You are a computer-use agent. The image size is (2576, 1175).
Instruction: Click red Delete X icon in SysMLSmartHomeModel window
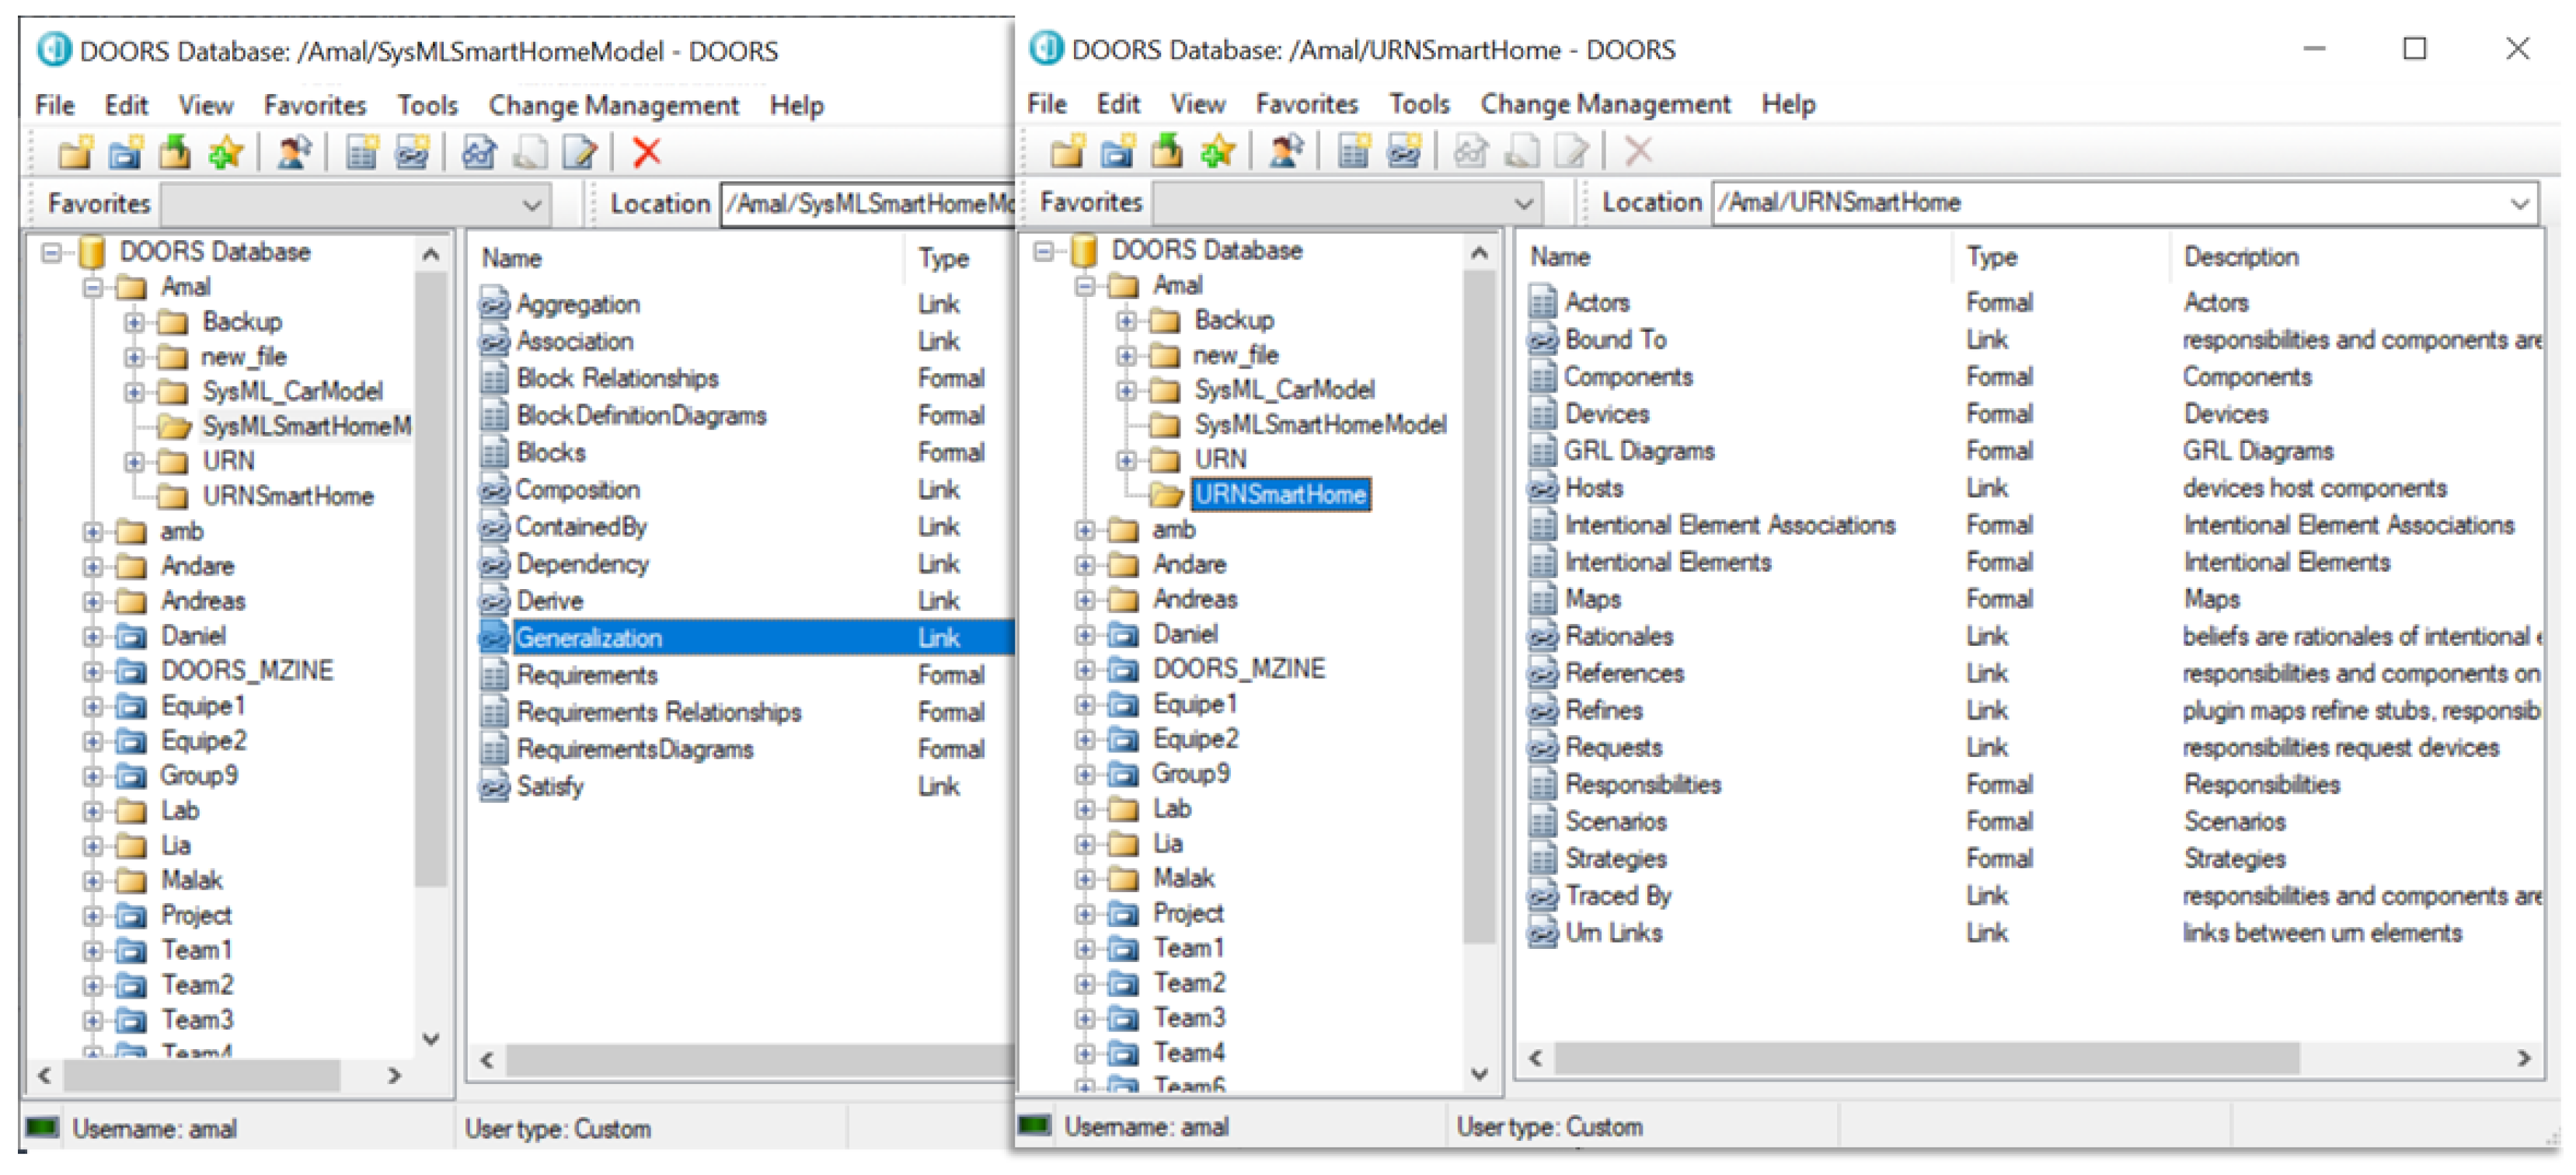[647, 152]
